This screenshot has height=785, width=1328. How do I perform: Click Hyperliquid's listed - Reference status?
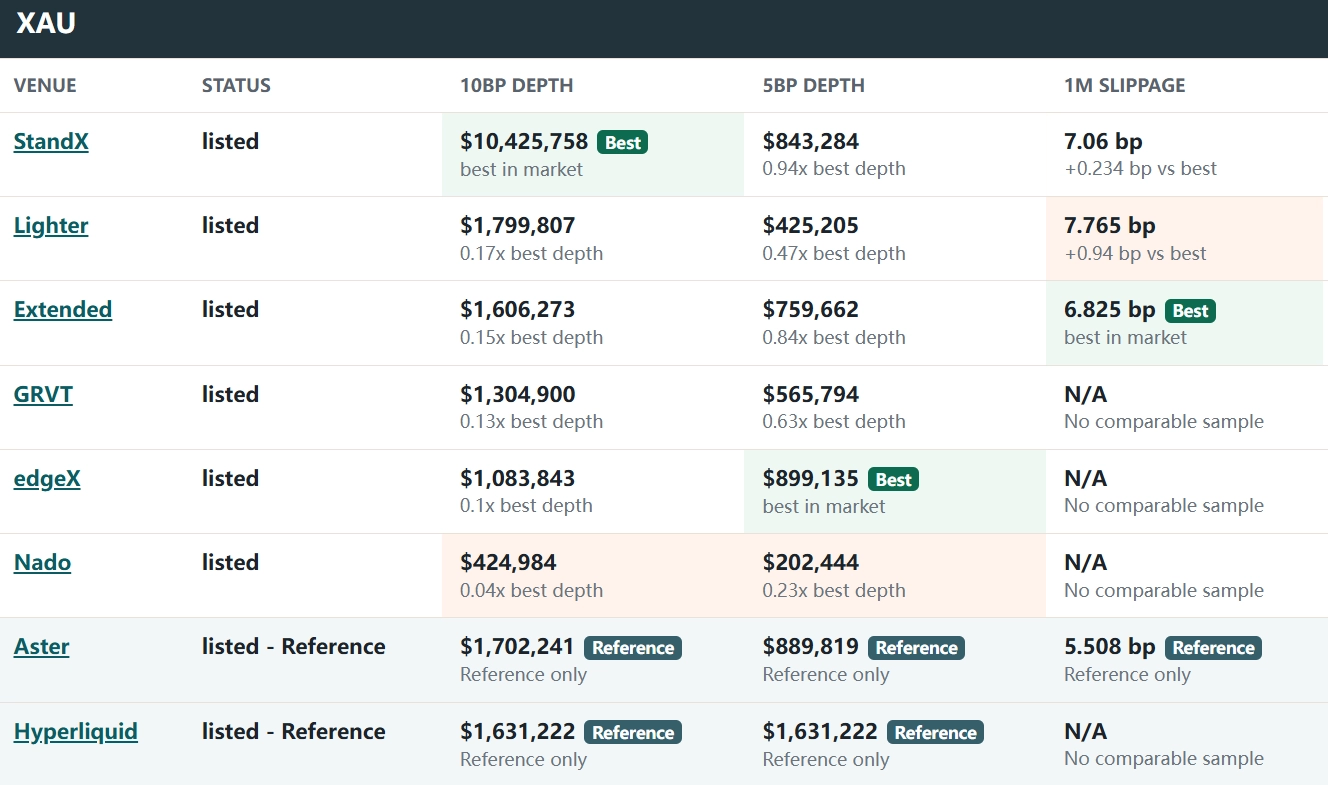pyautogui.click(x=294, y=732)
